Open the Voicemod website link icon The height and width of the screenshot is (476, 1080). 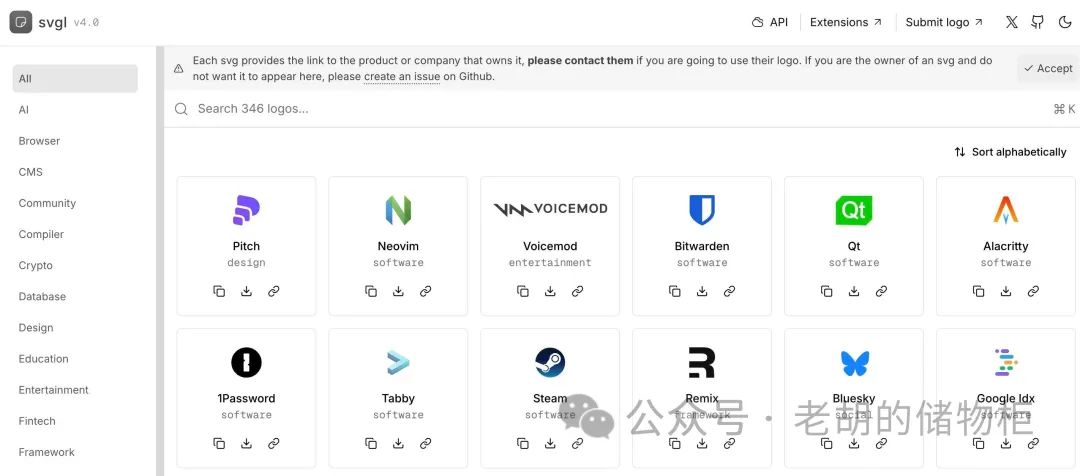pos(577,291)
